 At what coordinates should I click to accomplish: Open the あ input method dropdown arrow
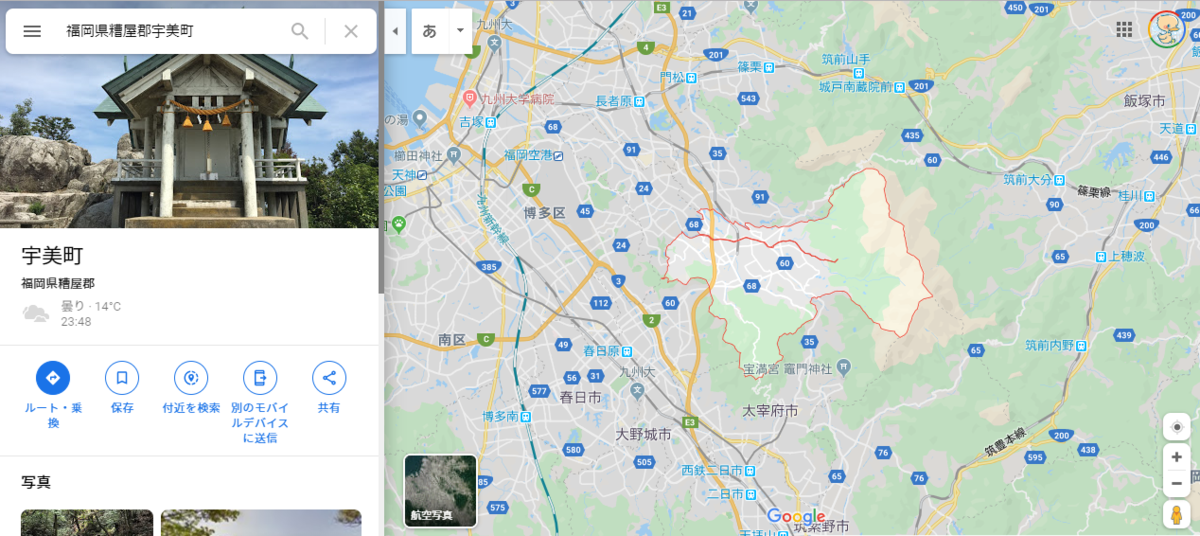coord(460,30)
